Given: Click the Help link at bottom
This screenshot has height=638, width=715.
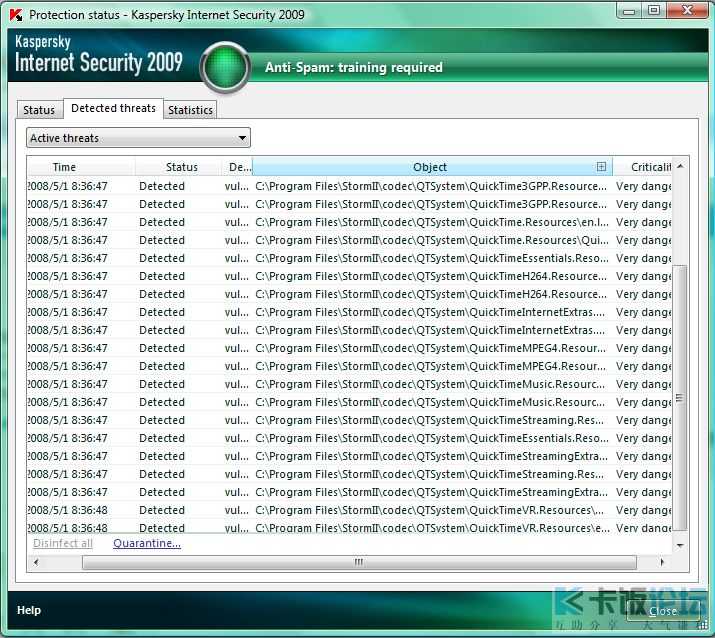Looking at the screenshot, I should [29, 610].
